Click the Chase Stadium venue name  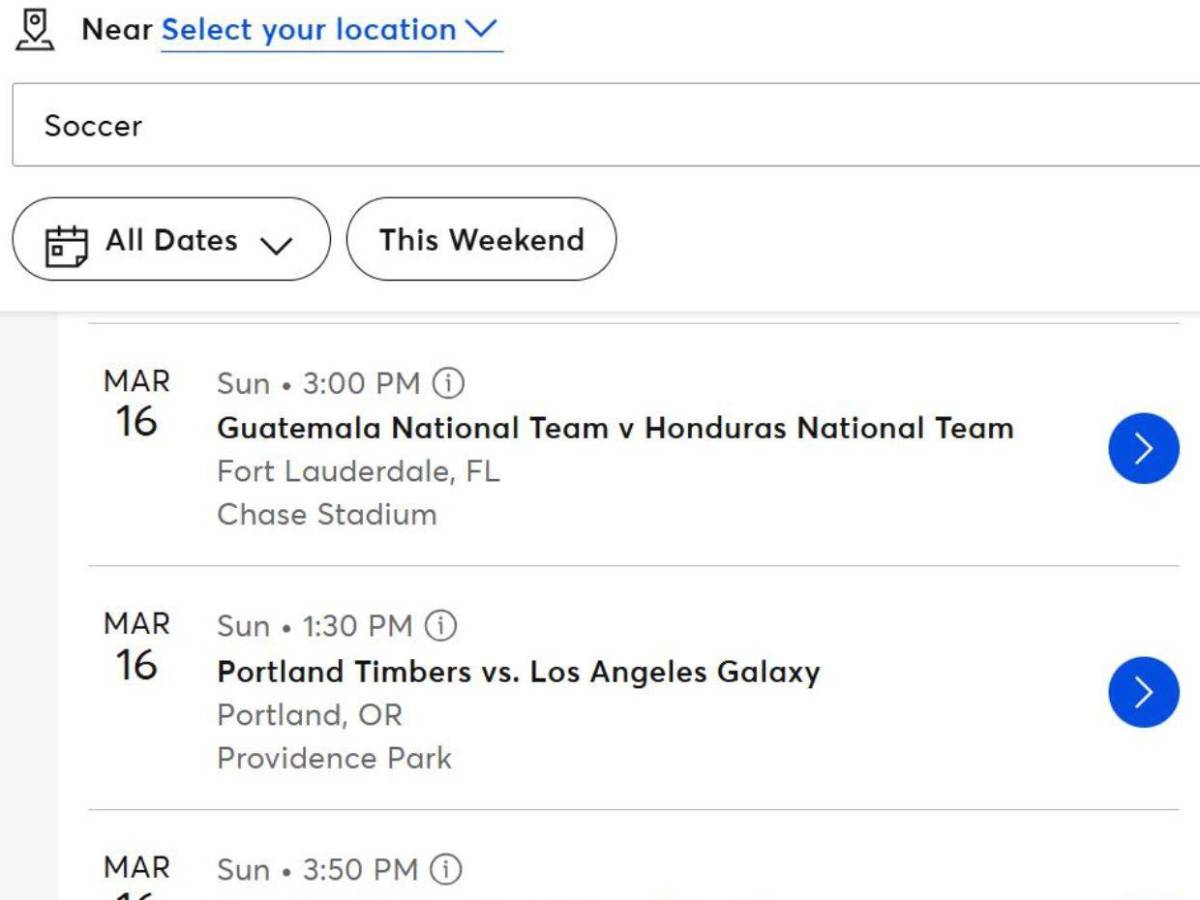[326, 514]
